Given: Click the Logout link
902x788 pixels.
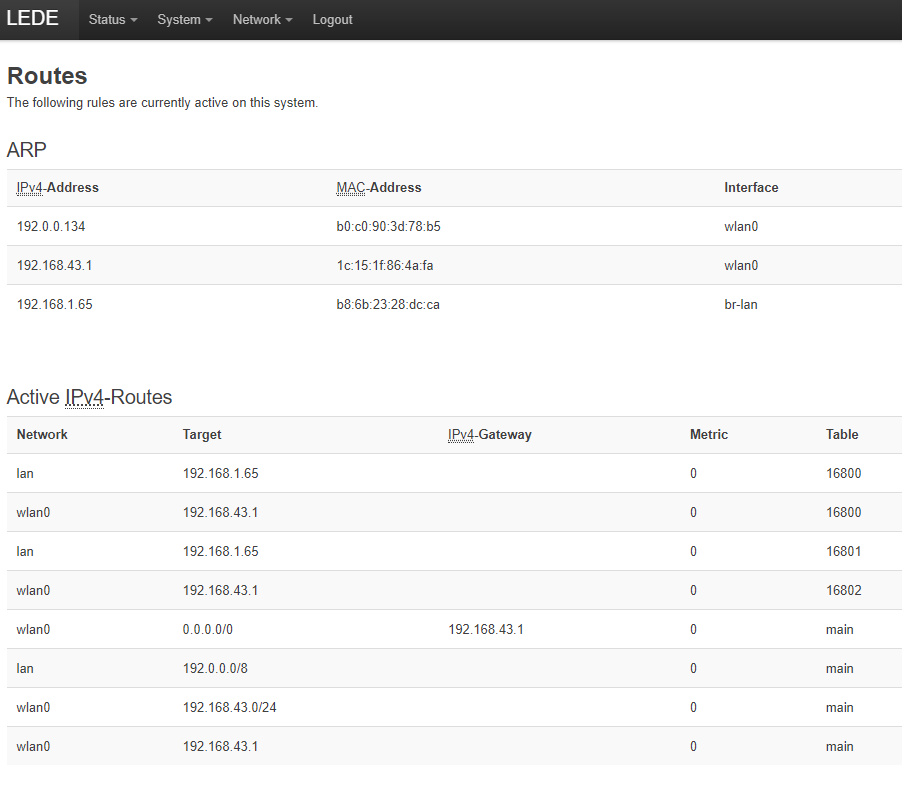Looking at the screenshot, I should coord(332,20).
